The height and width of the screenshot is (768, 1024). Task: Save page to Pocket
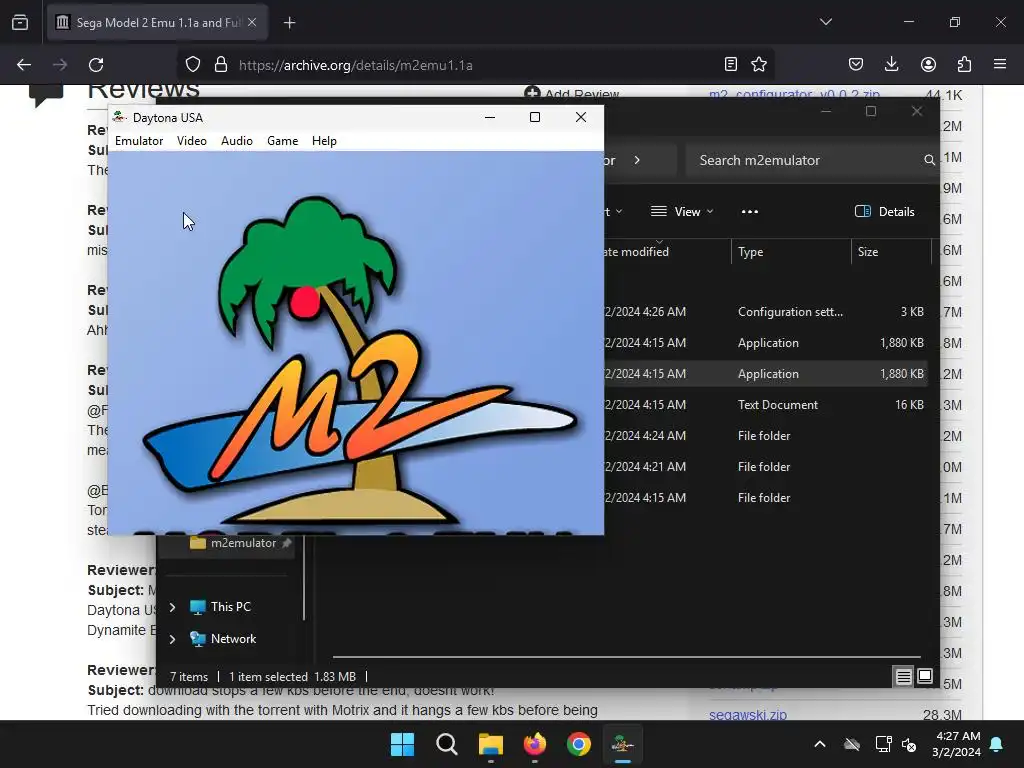tap(856, 64)
